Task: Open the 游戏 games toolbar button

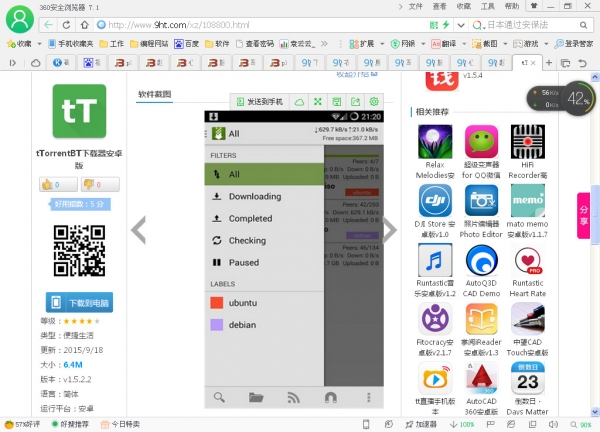Action: 526,44
